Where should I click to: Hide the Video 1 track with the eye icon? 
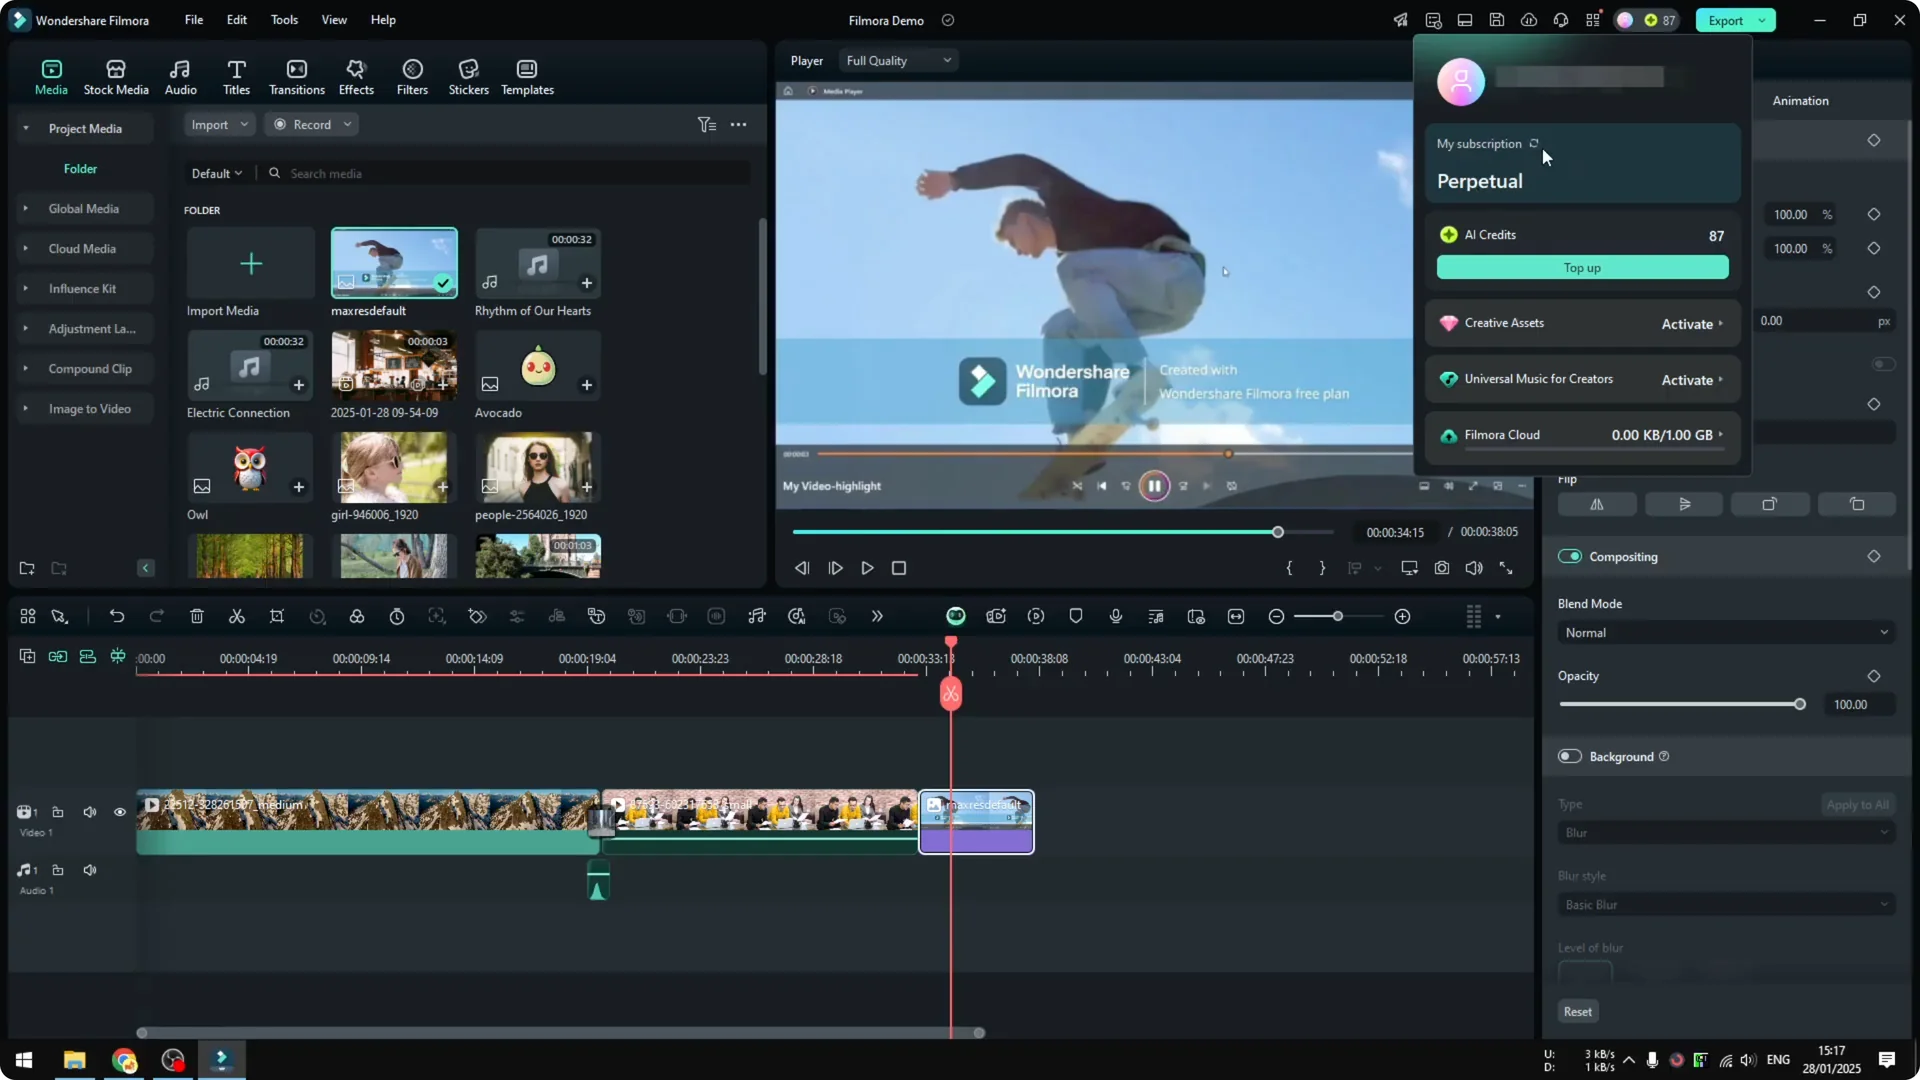120,812
